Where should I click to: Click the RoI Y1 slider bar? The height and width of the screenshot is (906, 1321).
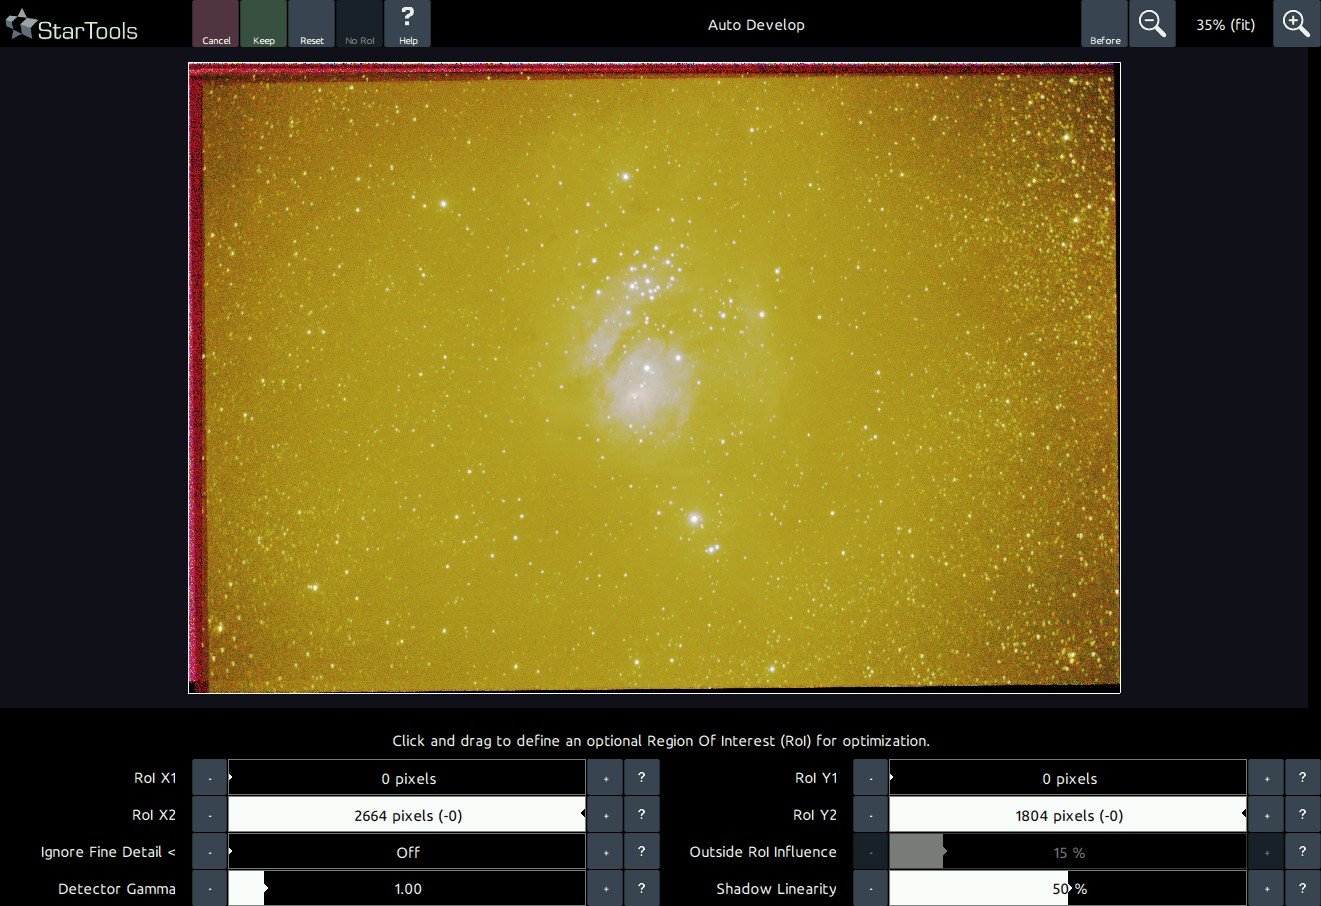click(1067, 778)
